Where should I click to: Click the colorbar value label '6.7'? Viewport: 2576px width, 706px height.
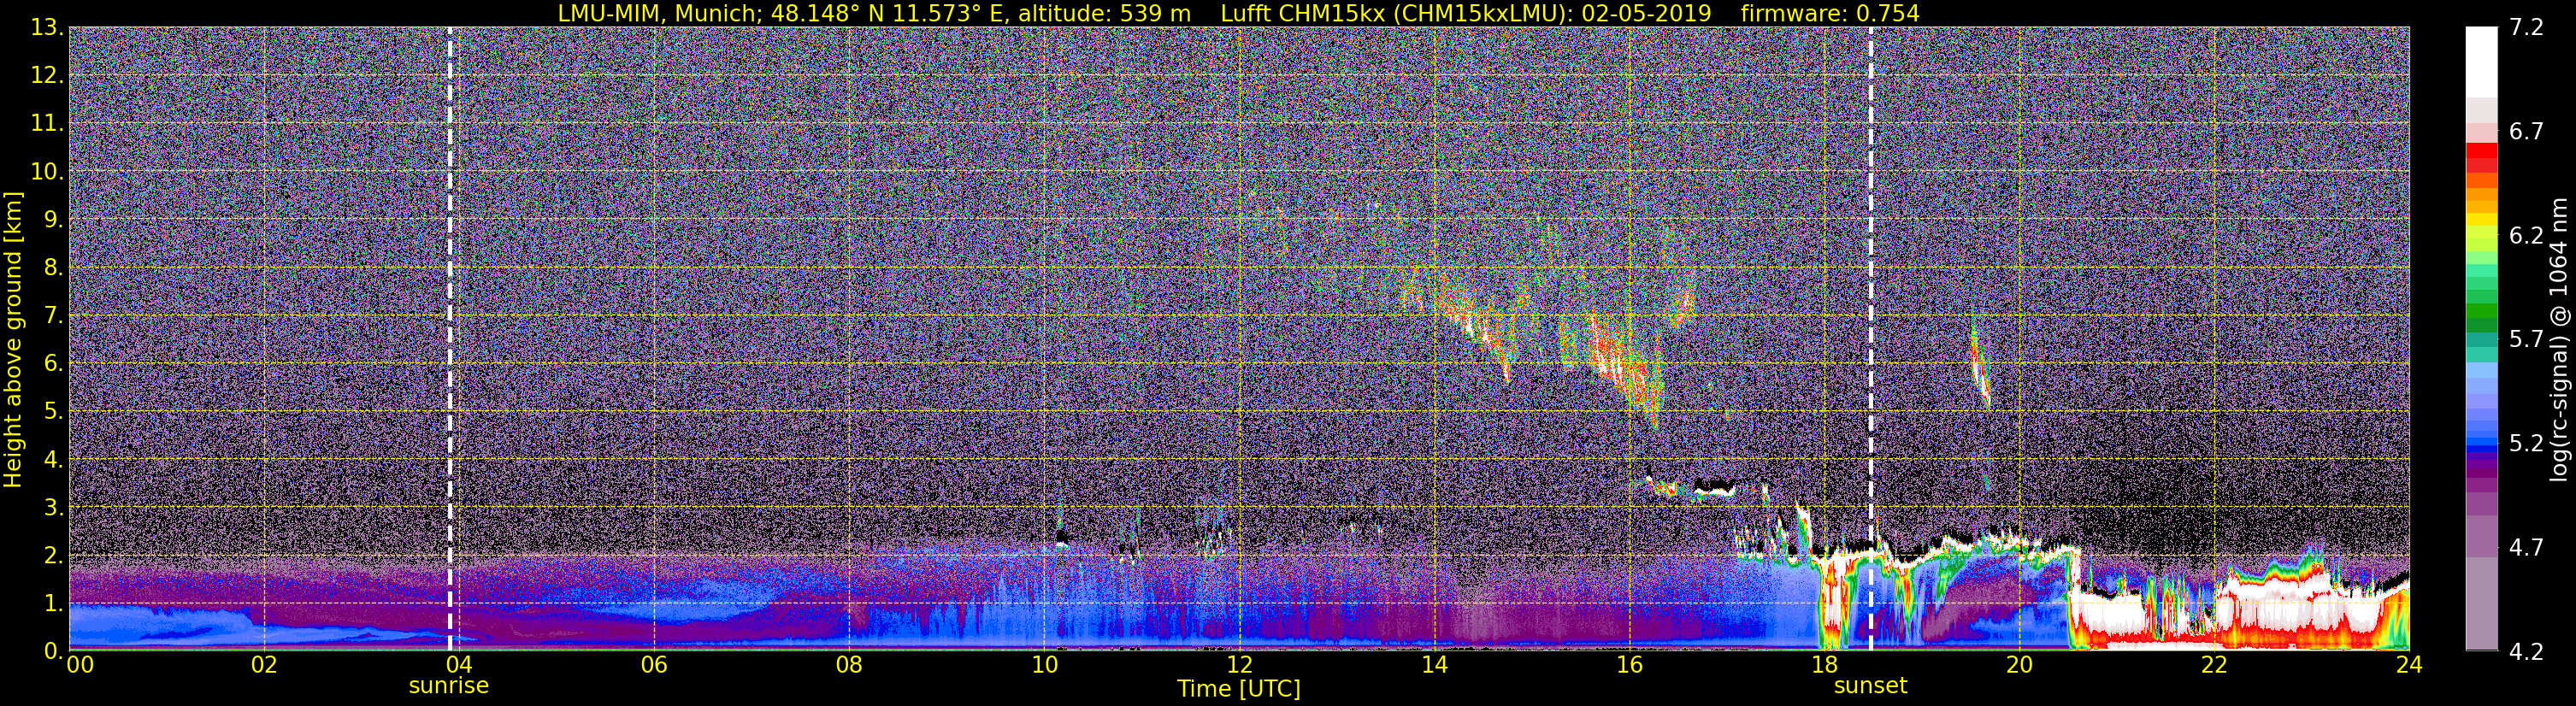point(2526,131)
